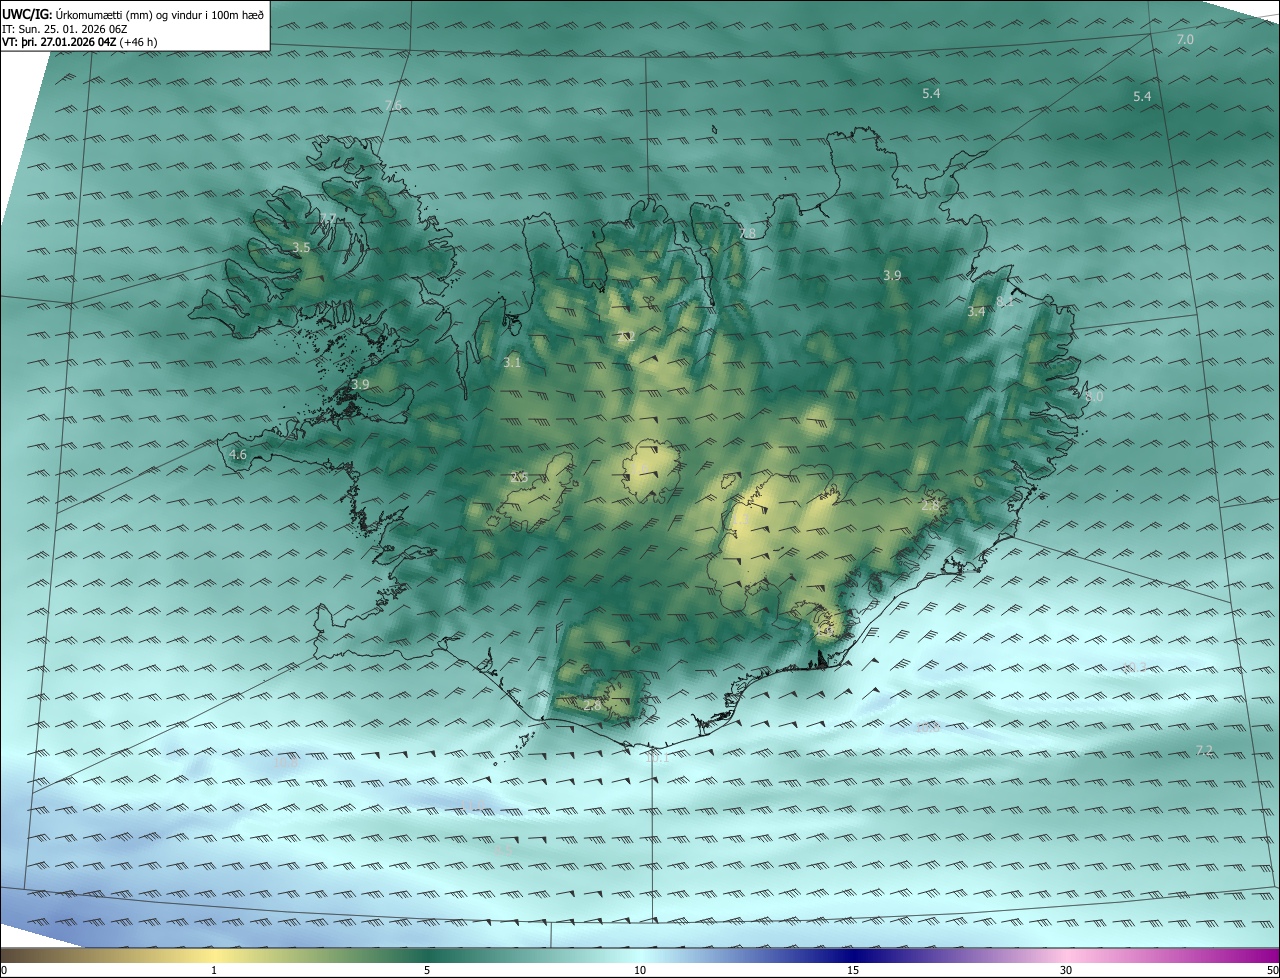Click the 8.0 value label off the coast

[1094, 397]
